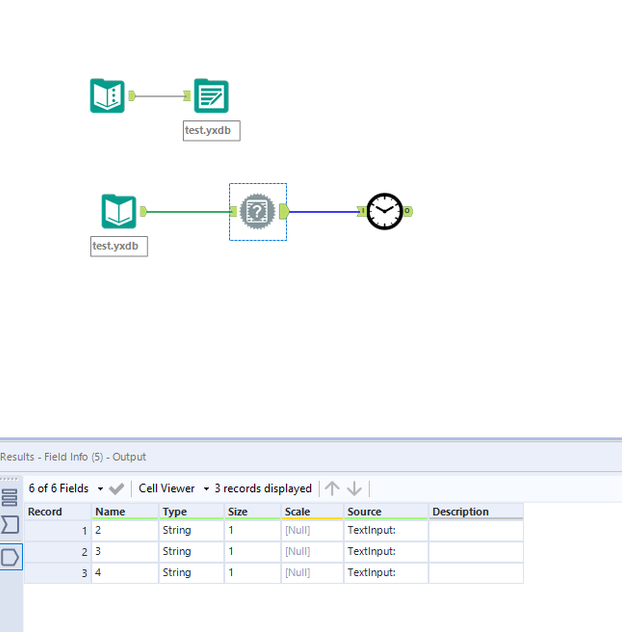Select Name cell with value 2
622x632 pixels.
[x=125, y=530]
